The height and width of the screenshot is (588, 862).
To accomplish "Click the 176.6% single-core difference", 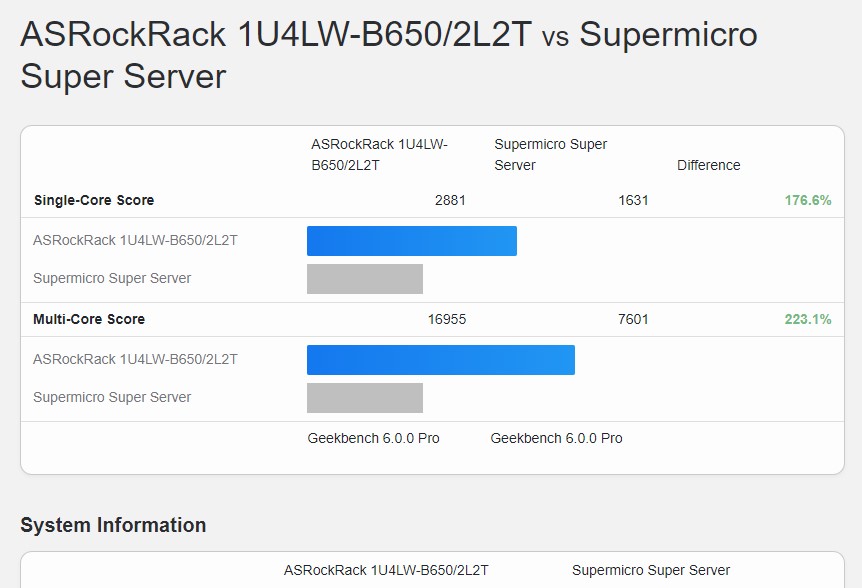I will click(808, 200).
